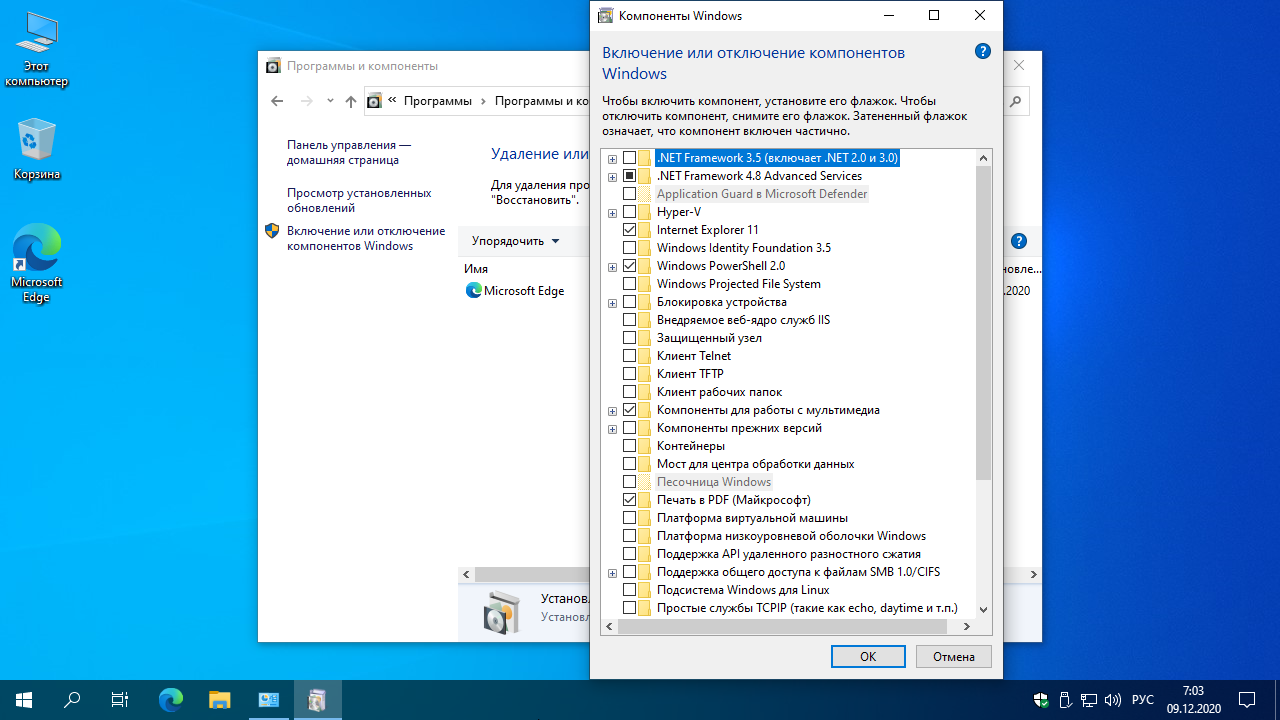The image size is (1280, 720).
Task: Select Поддержка API удаленного разностного сжатия
Action: click(789, 554)
